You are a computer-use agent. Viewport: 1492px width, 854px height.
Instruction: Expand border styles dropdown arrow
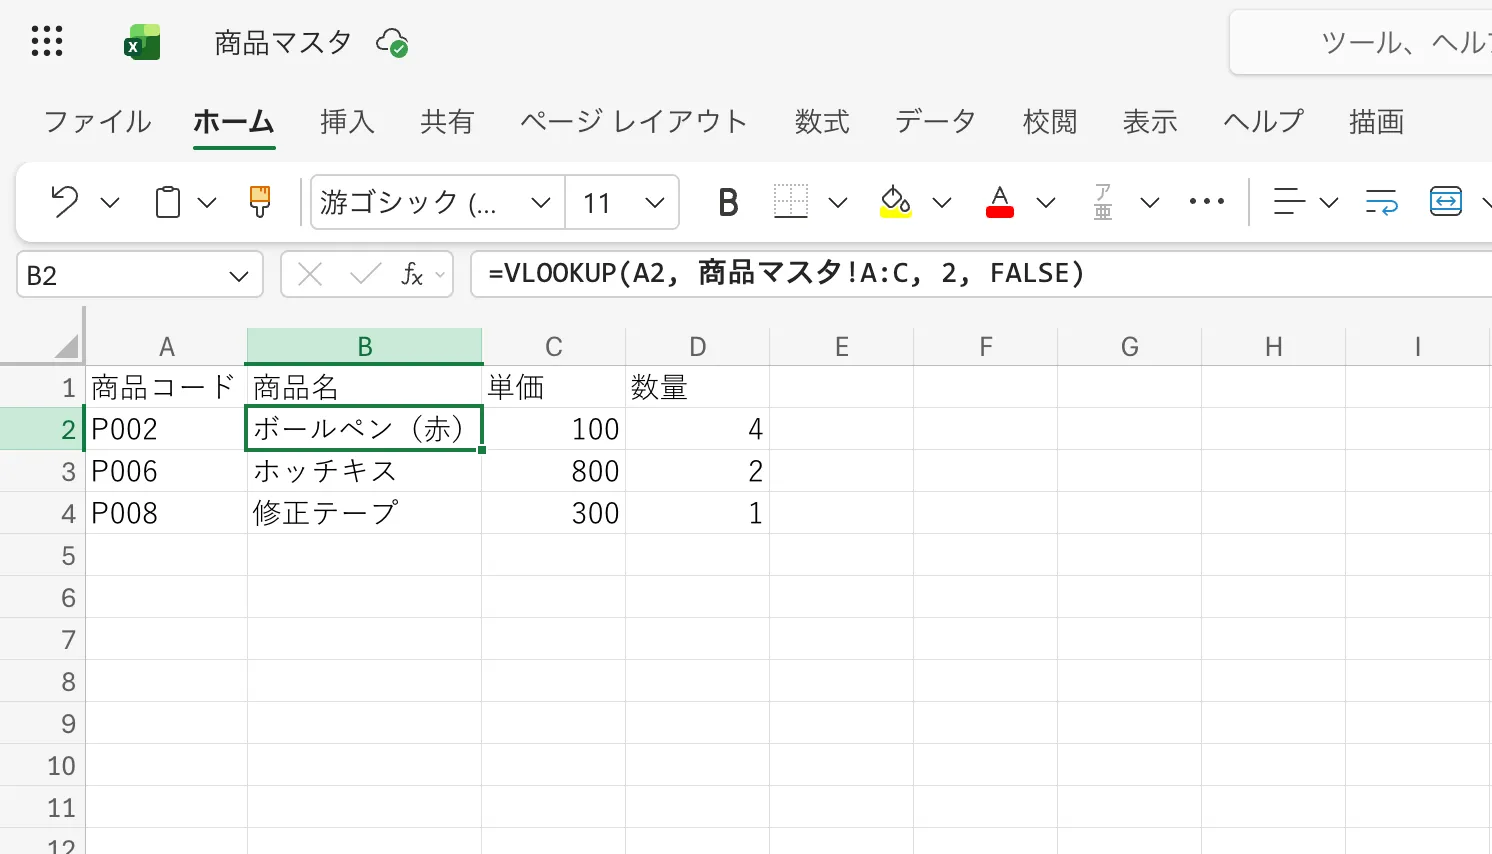[x=838, y=203]
